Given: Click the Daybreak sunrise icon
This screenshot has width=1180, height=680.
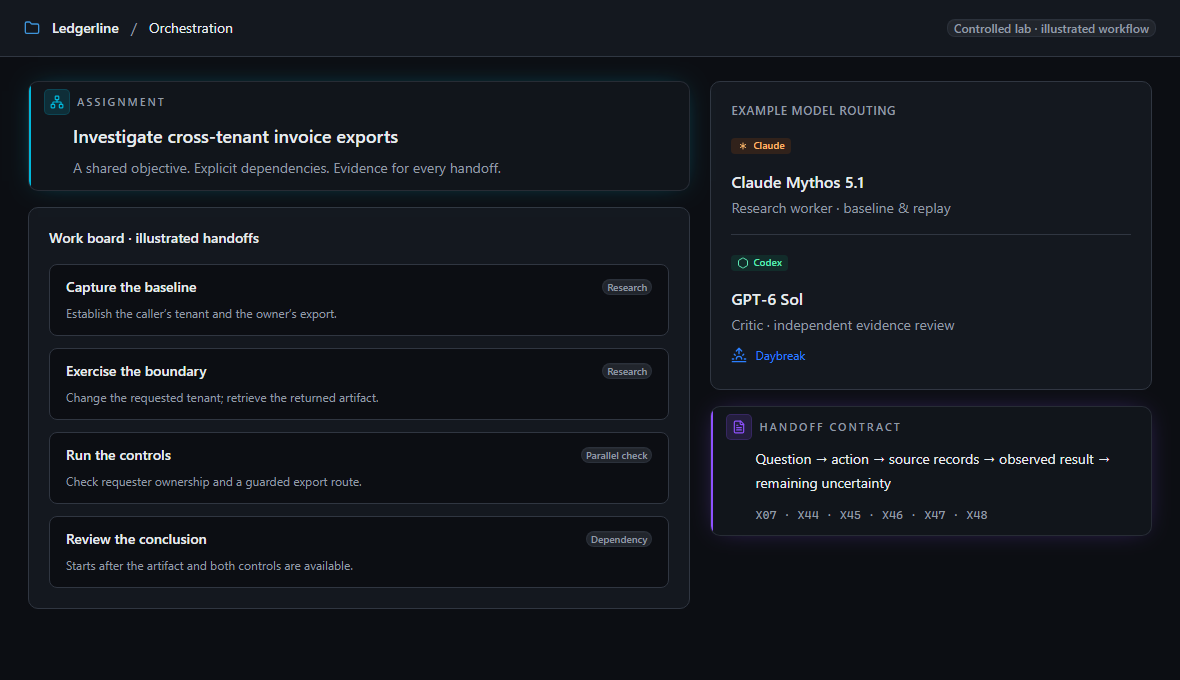Looking at the screenshot, I should pos(739,355).
